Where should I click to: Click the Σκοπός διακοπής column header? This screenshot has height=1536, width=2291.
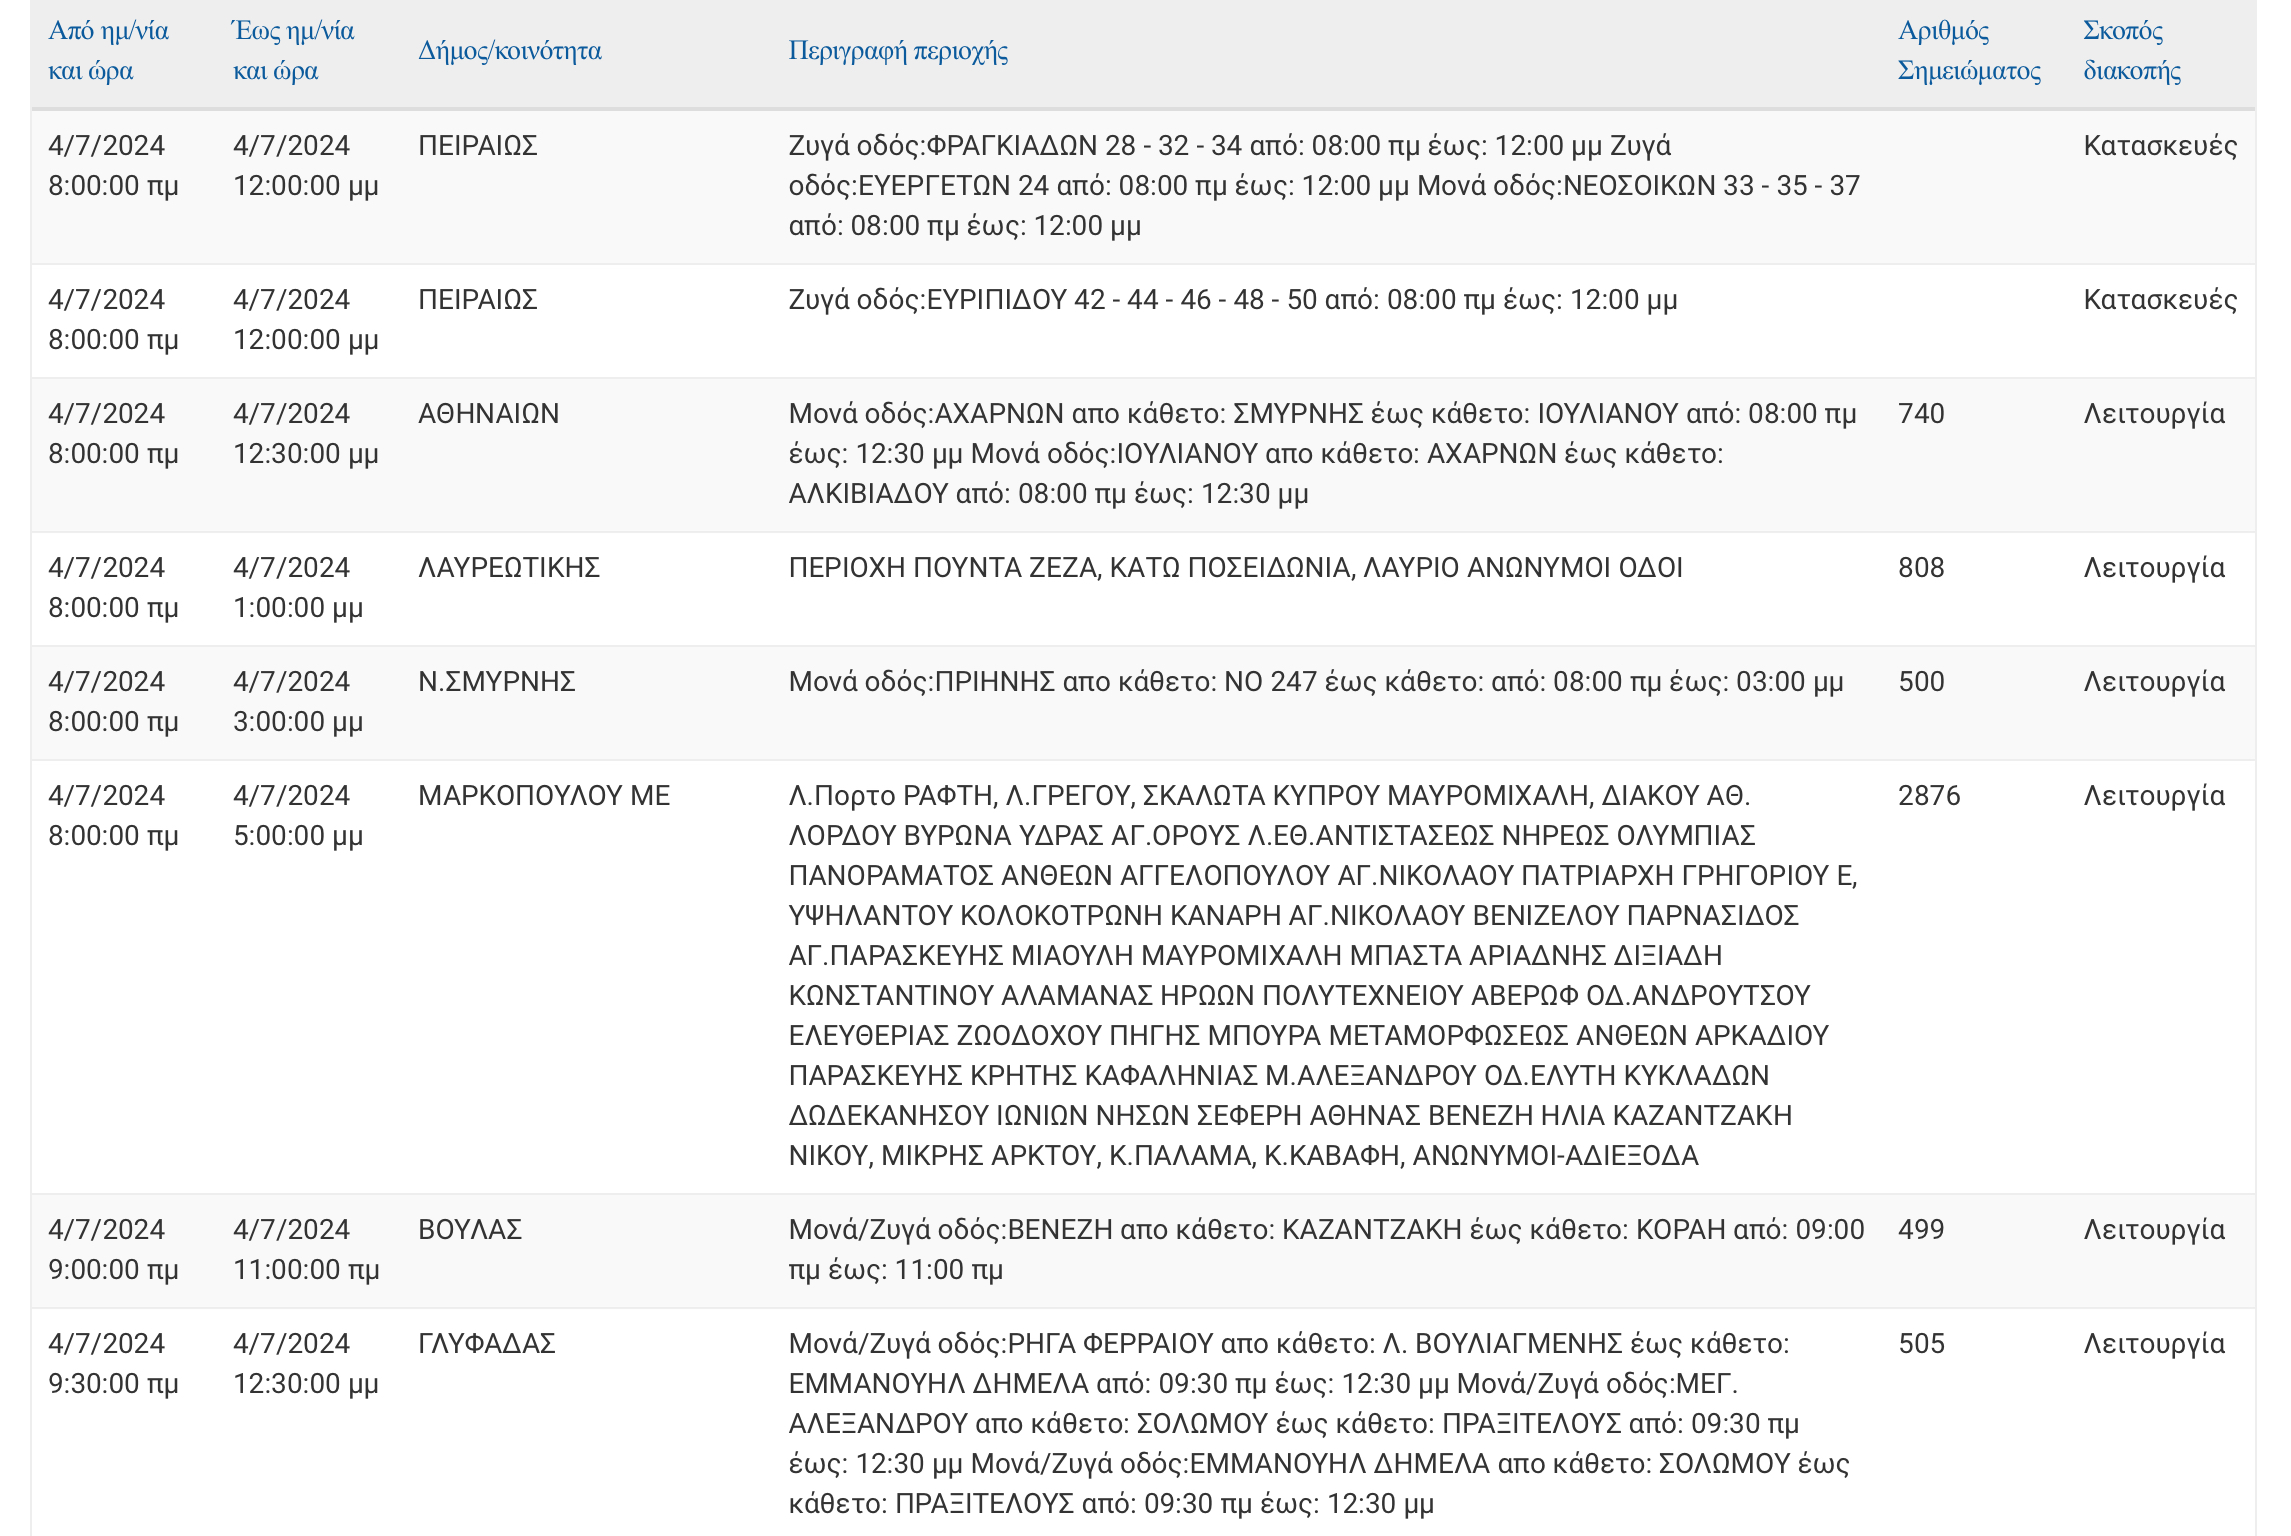pos(2132,51)
